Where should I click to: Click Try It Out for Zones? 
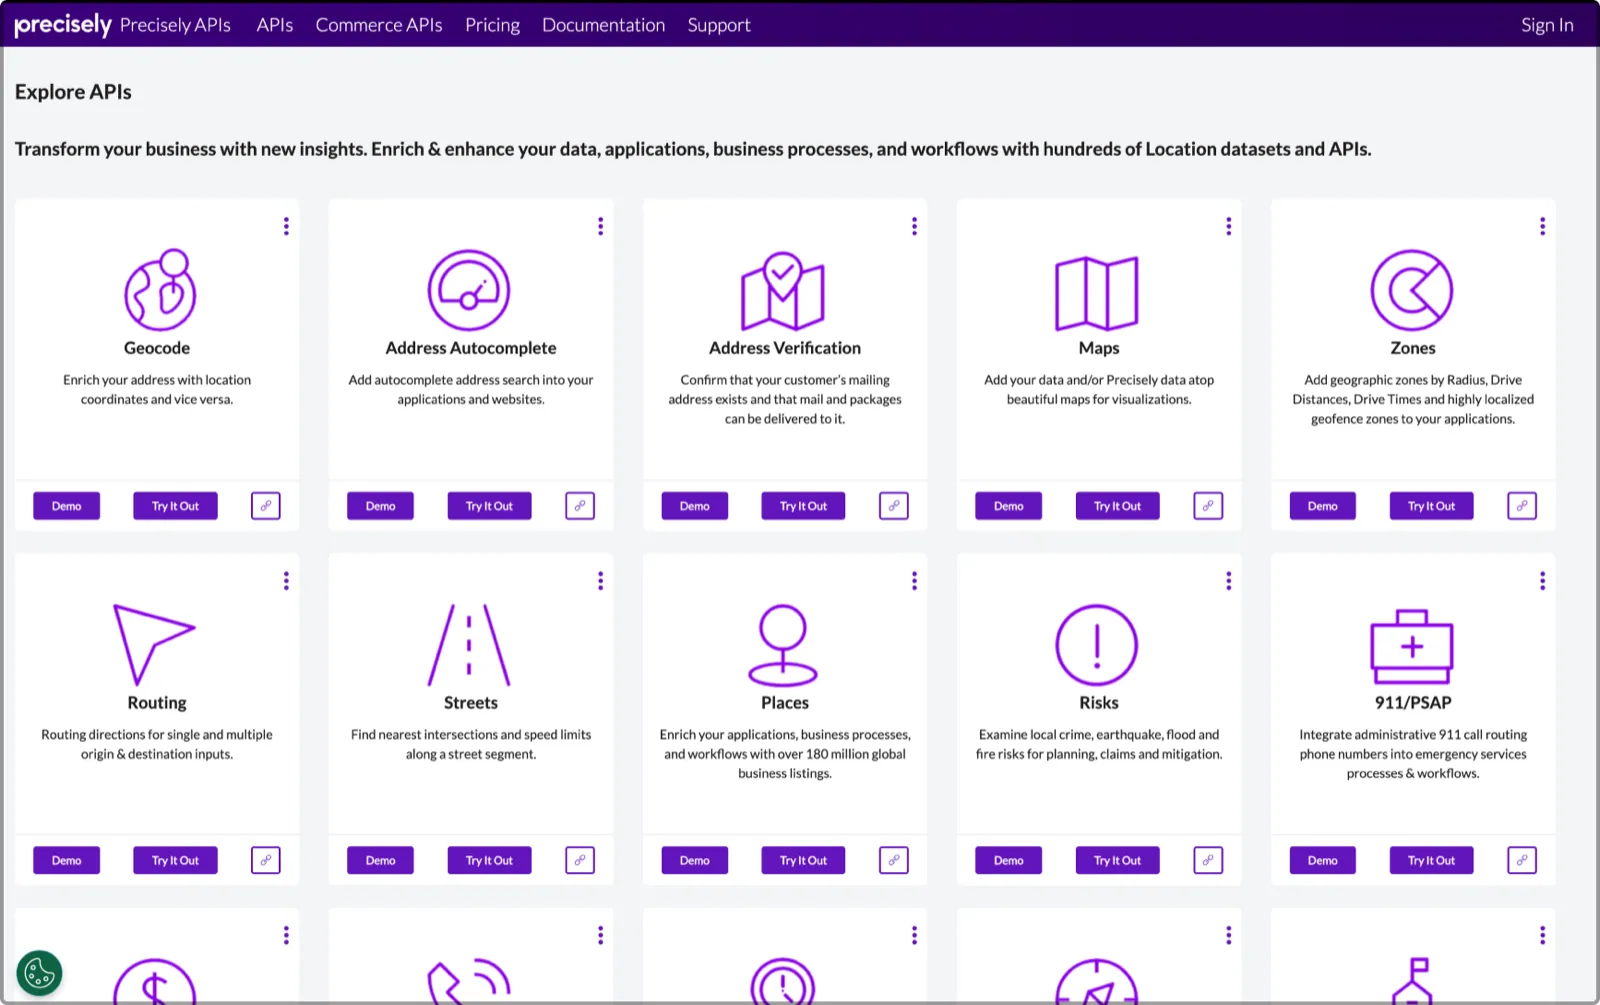(1431, 506)
